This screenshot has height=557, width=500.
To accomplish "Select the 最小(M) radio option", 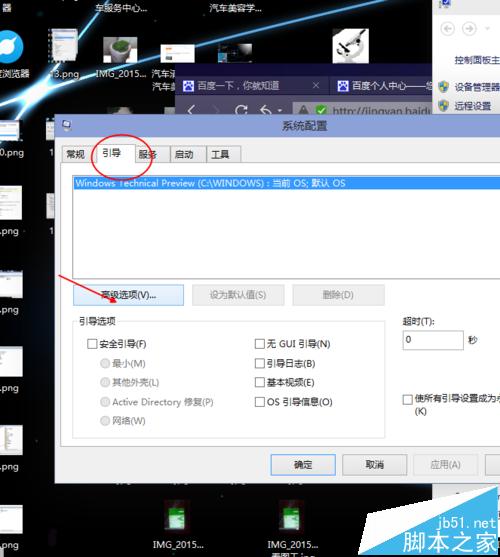I will tap(105, 363).
